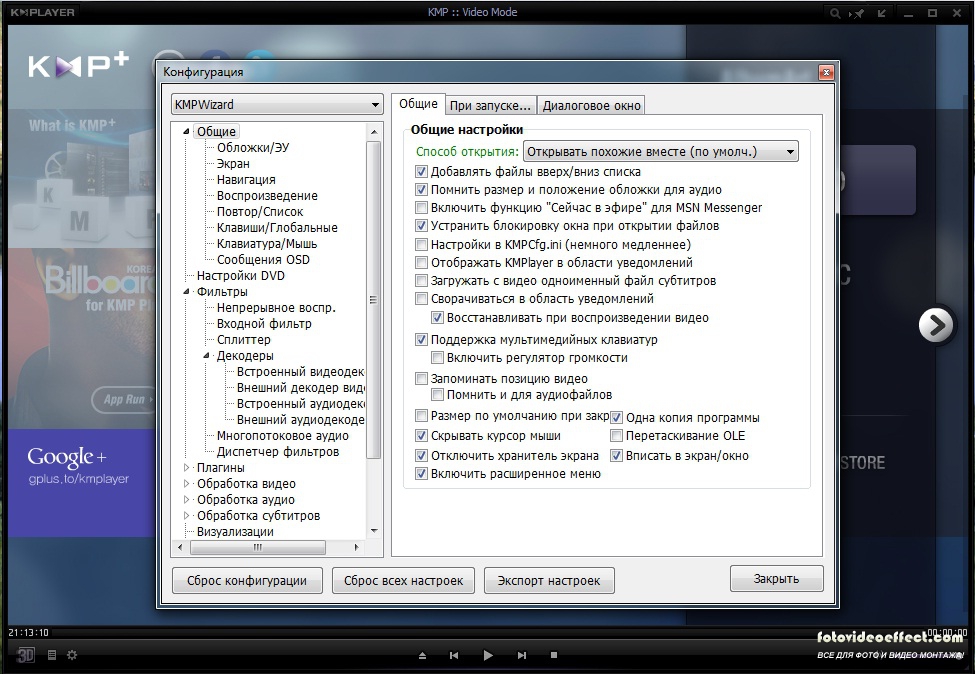Viewport: 975px width, 674px height.
Task: Click the Экспорт настроек button
Action: pyautogui.click(x=549, y=581)
